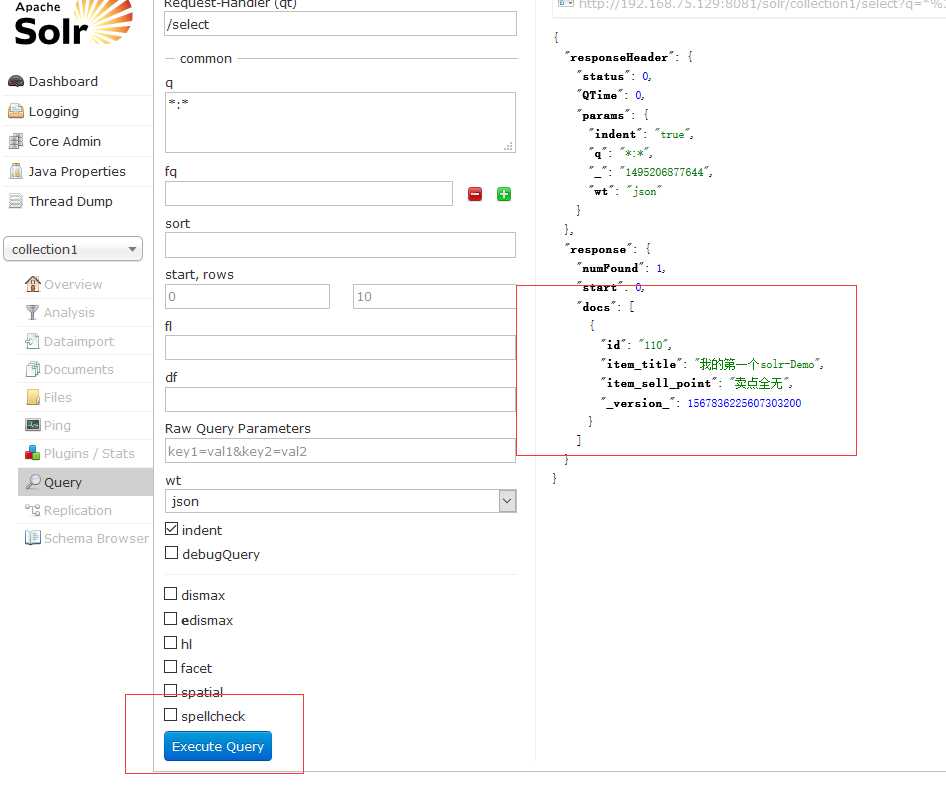946x799 pixels.
Task: Click the "numFound" key in response
Action: (610, 268)
